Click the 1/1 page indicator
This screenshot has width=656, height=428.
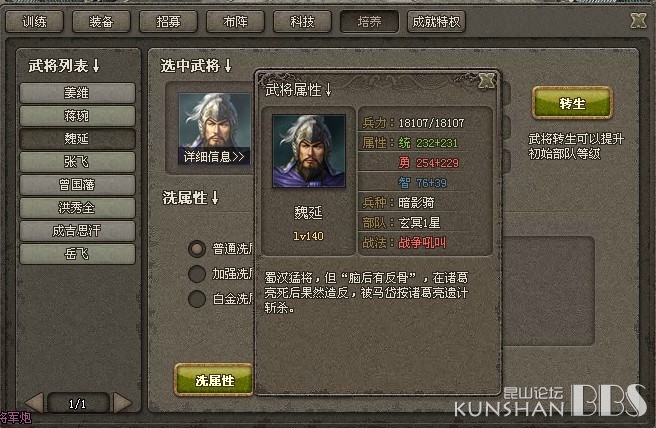click(78, 404)
